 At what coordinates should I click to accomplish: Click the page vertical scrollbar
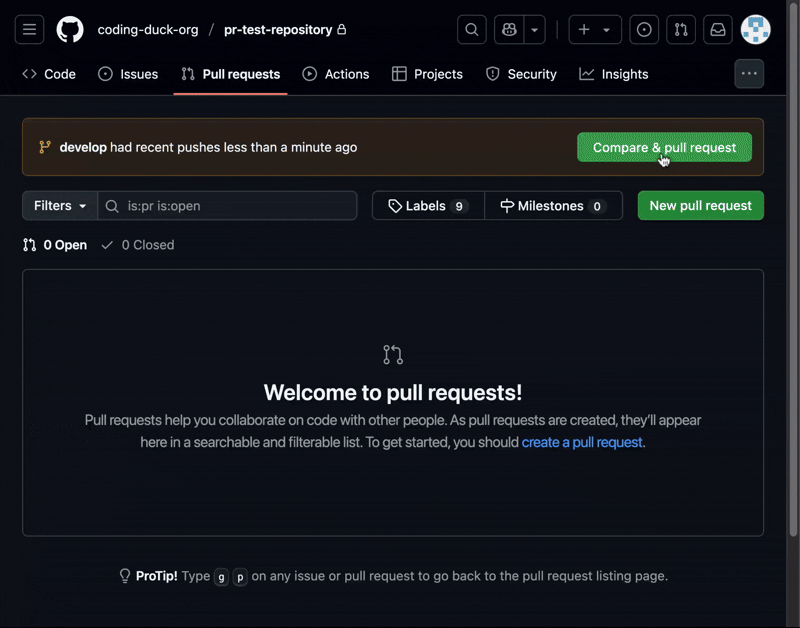click(x=793, y=268)
